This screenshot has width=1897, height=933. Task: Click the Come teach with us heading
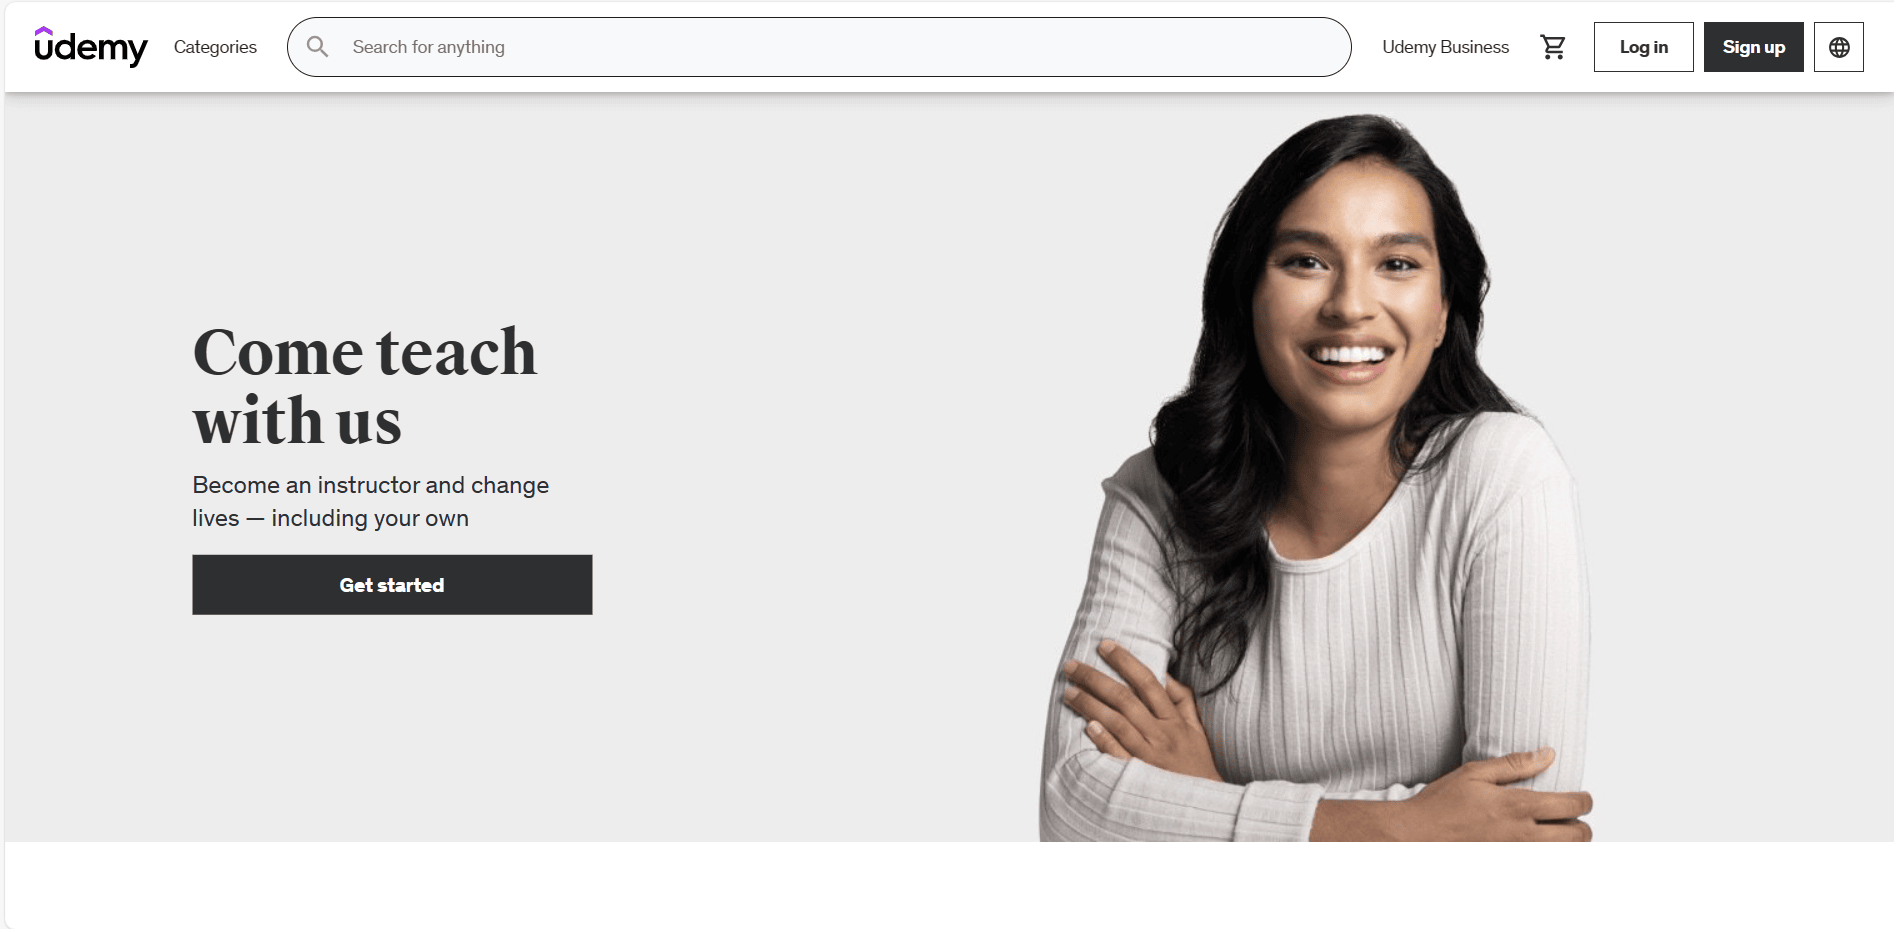pos(365,386)
